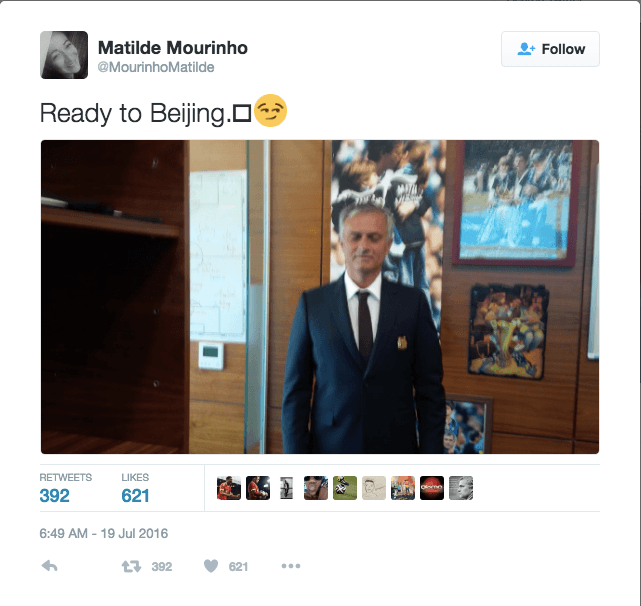Open Matilde Mourinho's profile picture
The width and height of the screenshot is (641, 606).
[x=64, y=55]
